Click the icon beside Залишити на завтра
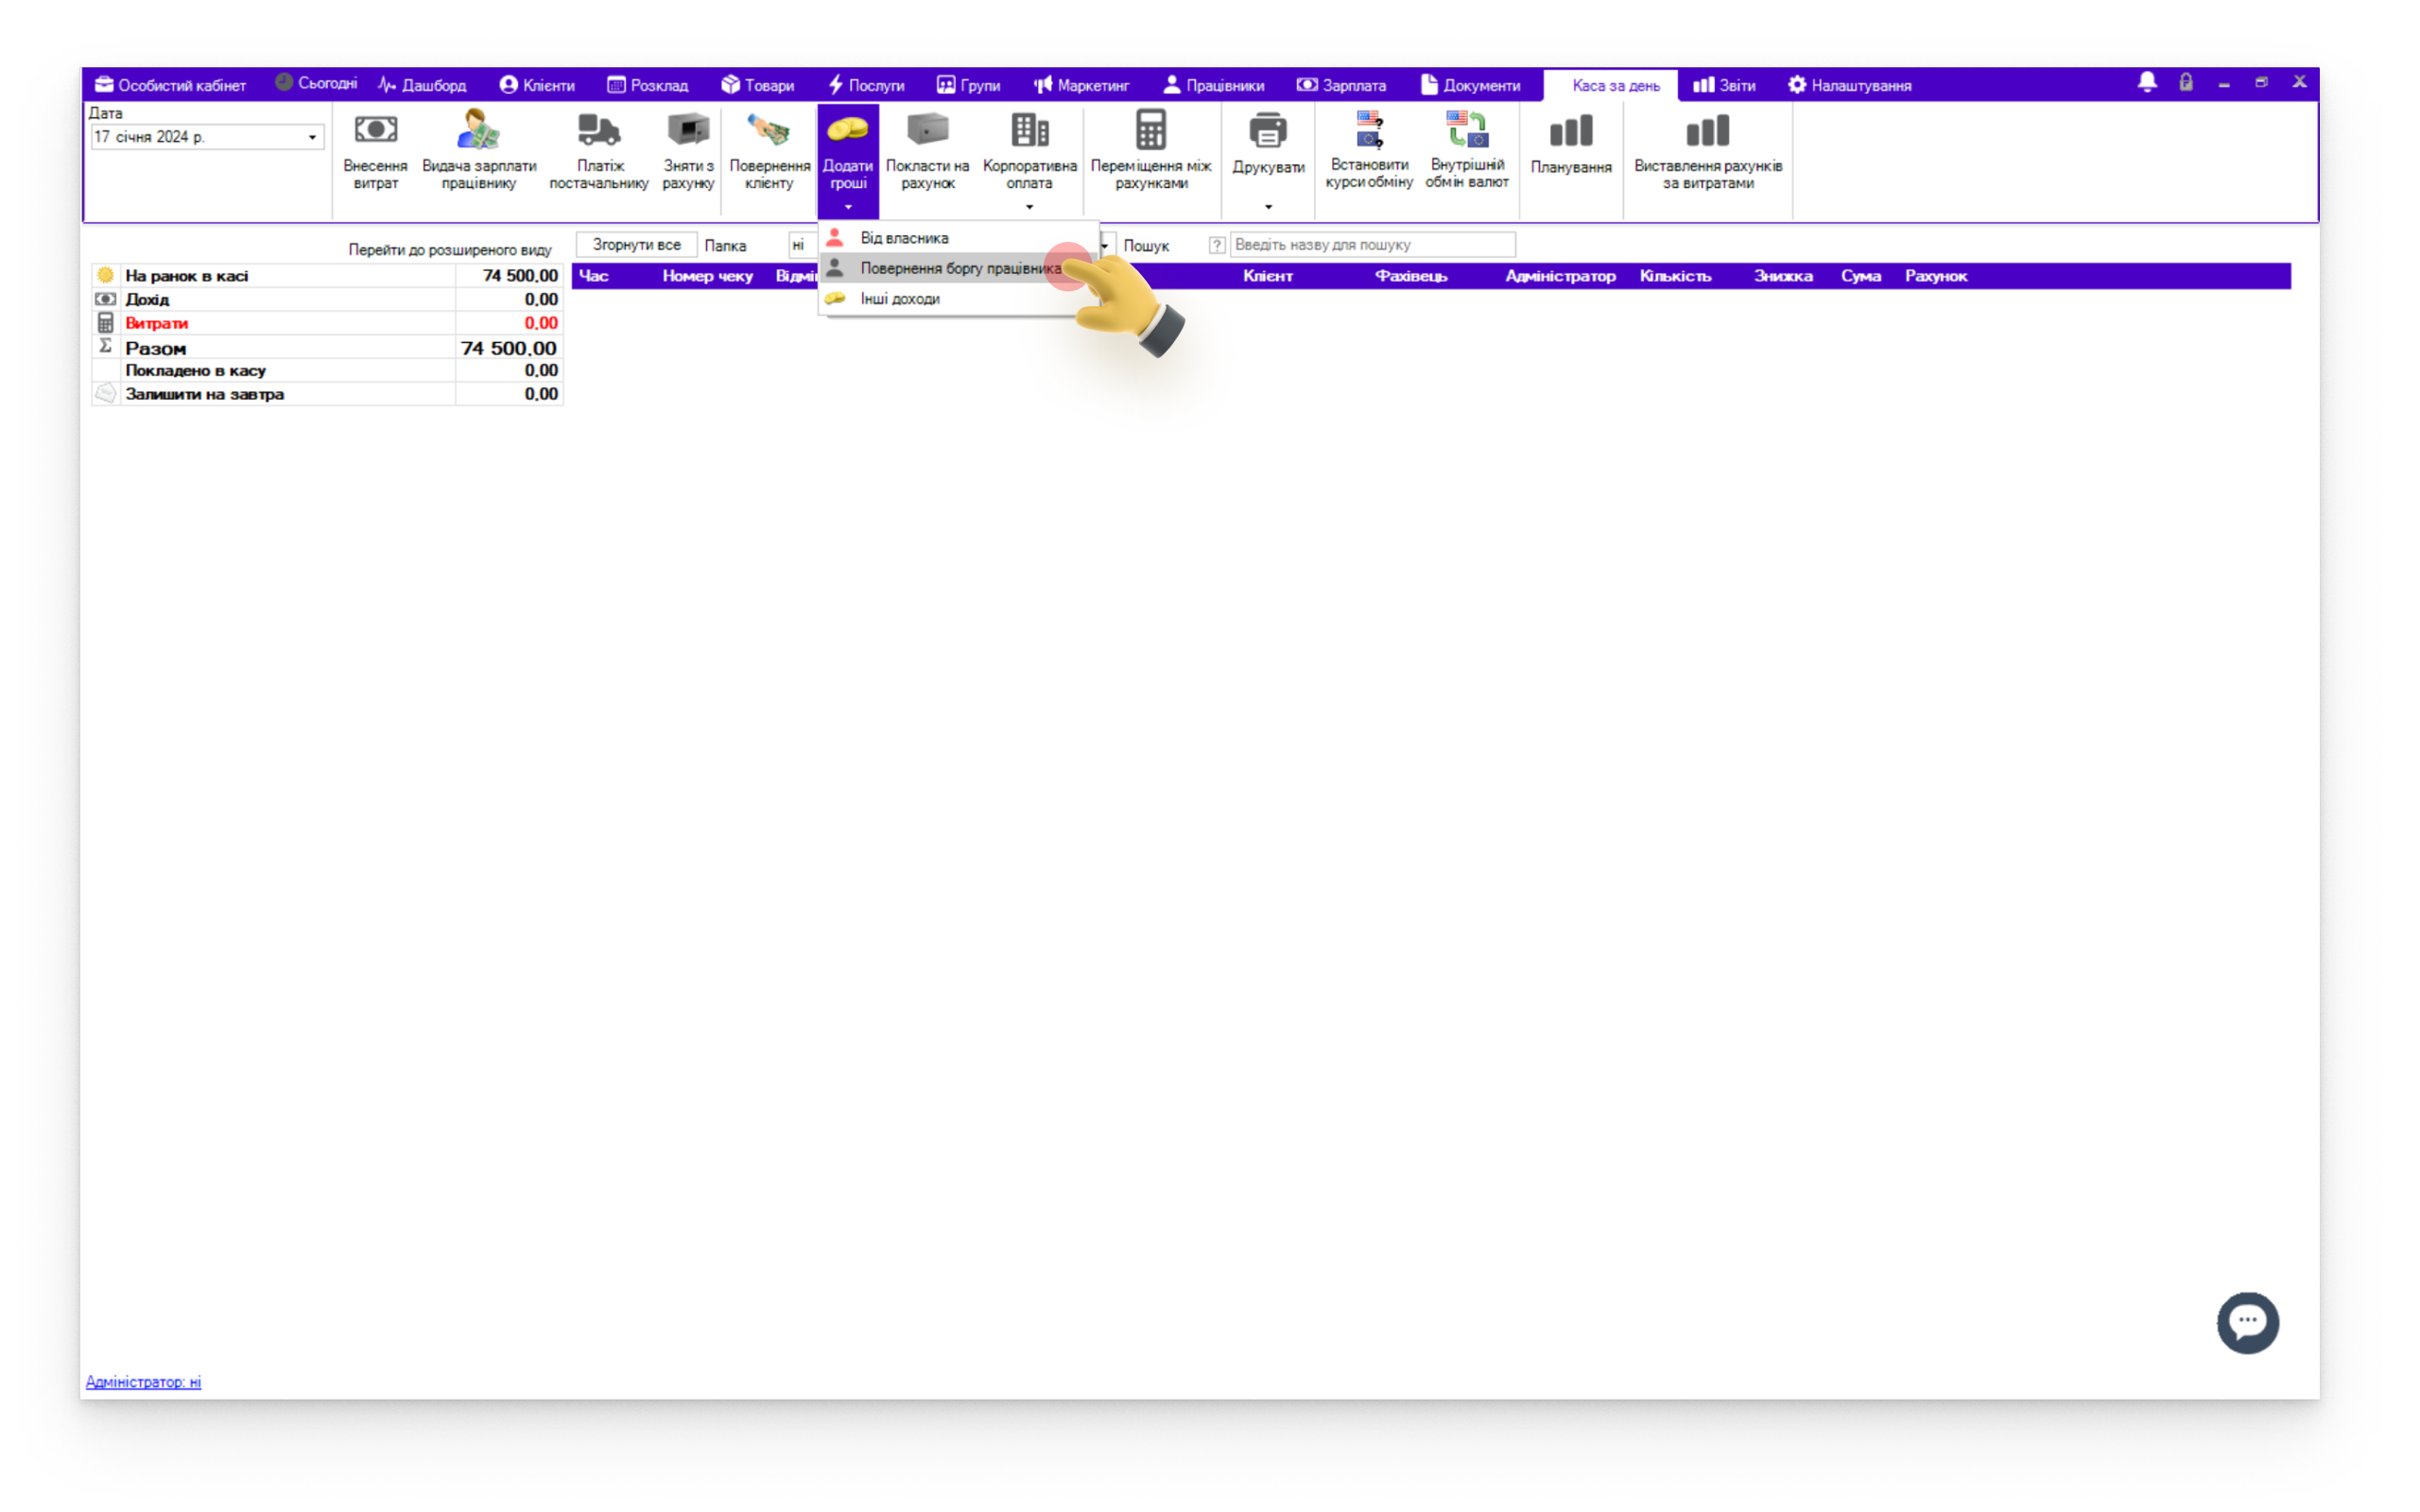The height and width of the screenshot is (1512, 2420). click(105, 394)
